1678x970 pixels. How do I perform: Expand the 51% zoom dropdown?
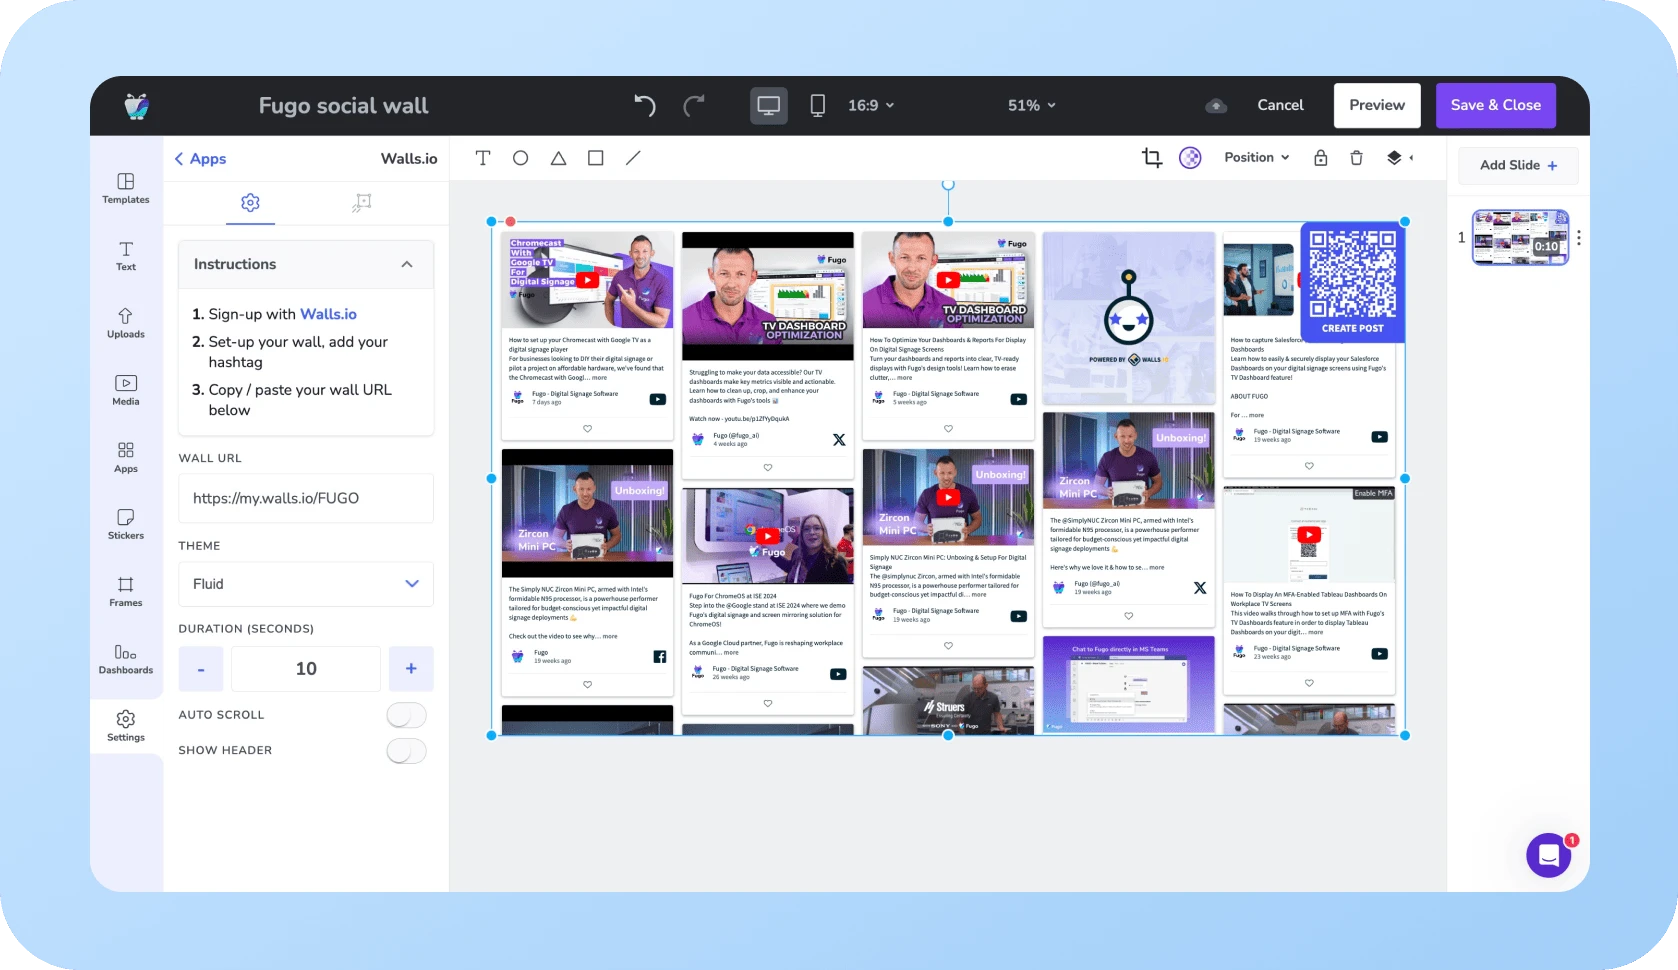[x=1031, y=105]
